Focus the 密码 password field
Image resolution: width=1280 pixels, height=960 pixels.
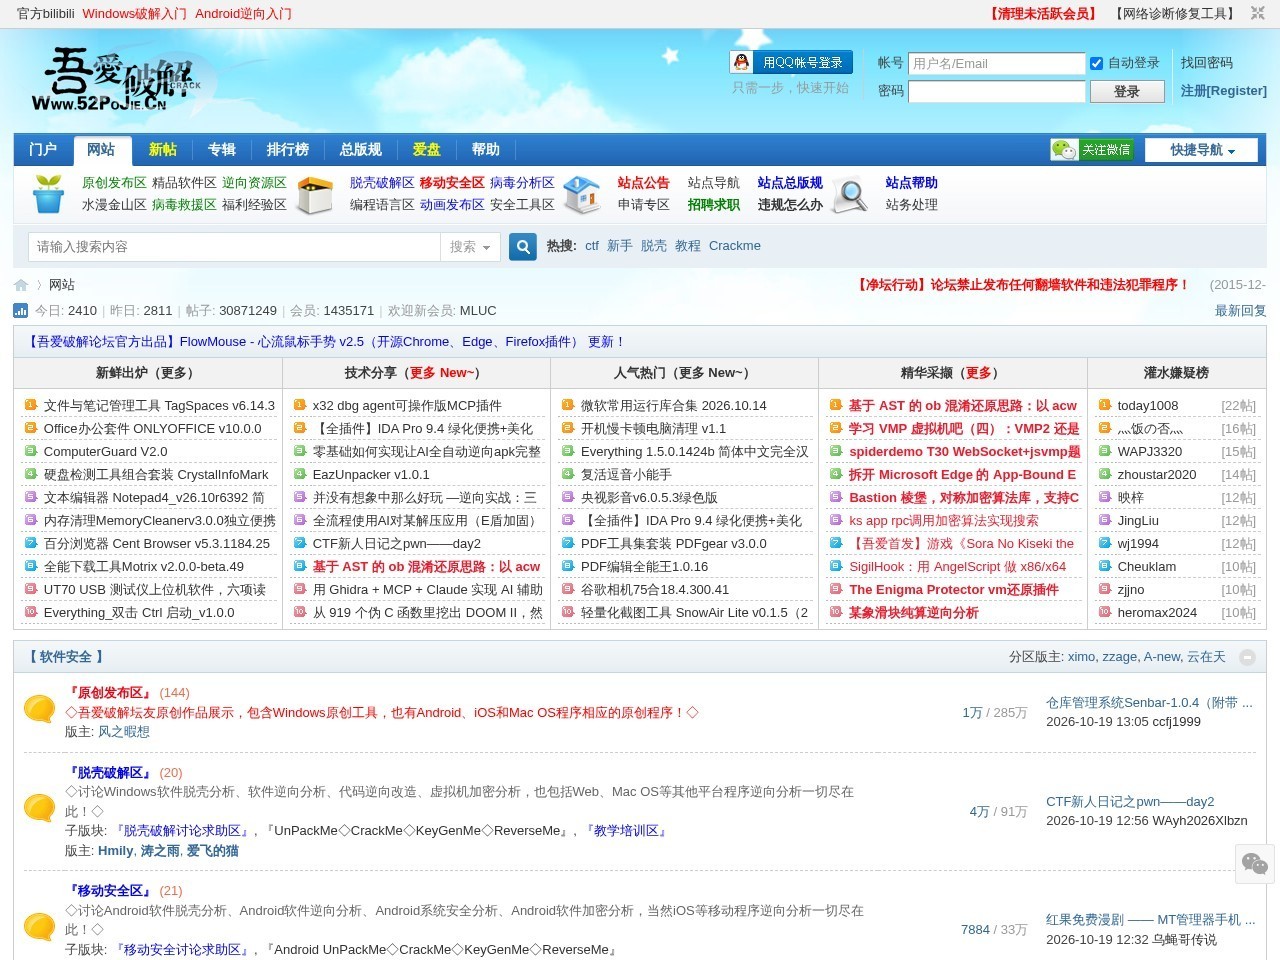(997, 91)
